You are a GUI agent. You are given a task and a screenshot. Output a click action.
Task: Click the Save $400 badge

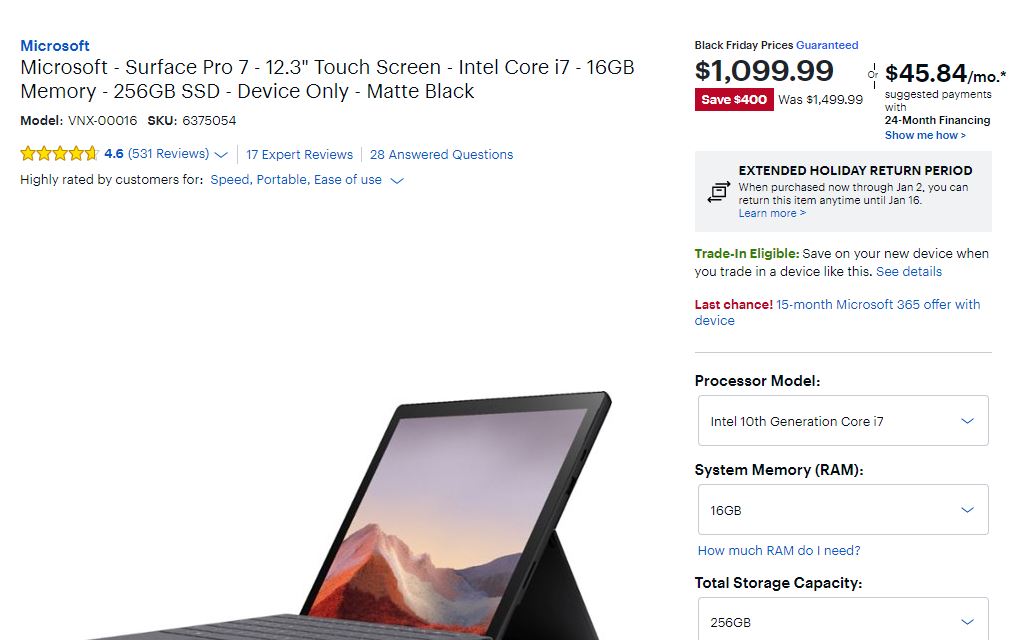click(x=734, y=100)
